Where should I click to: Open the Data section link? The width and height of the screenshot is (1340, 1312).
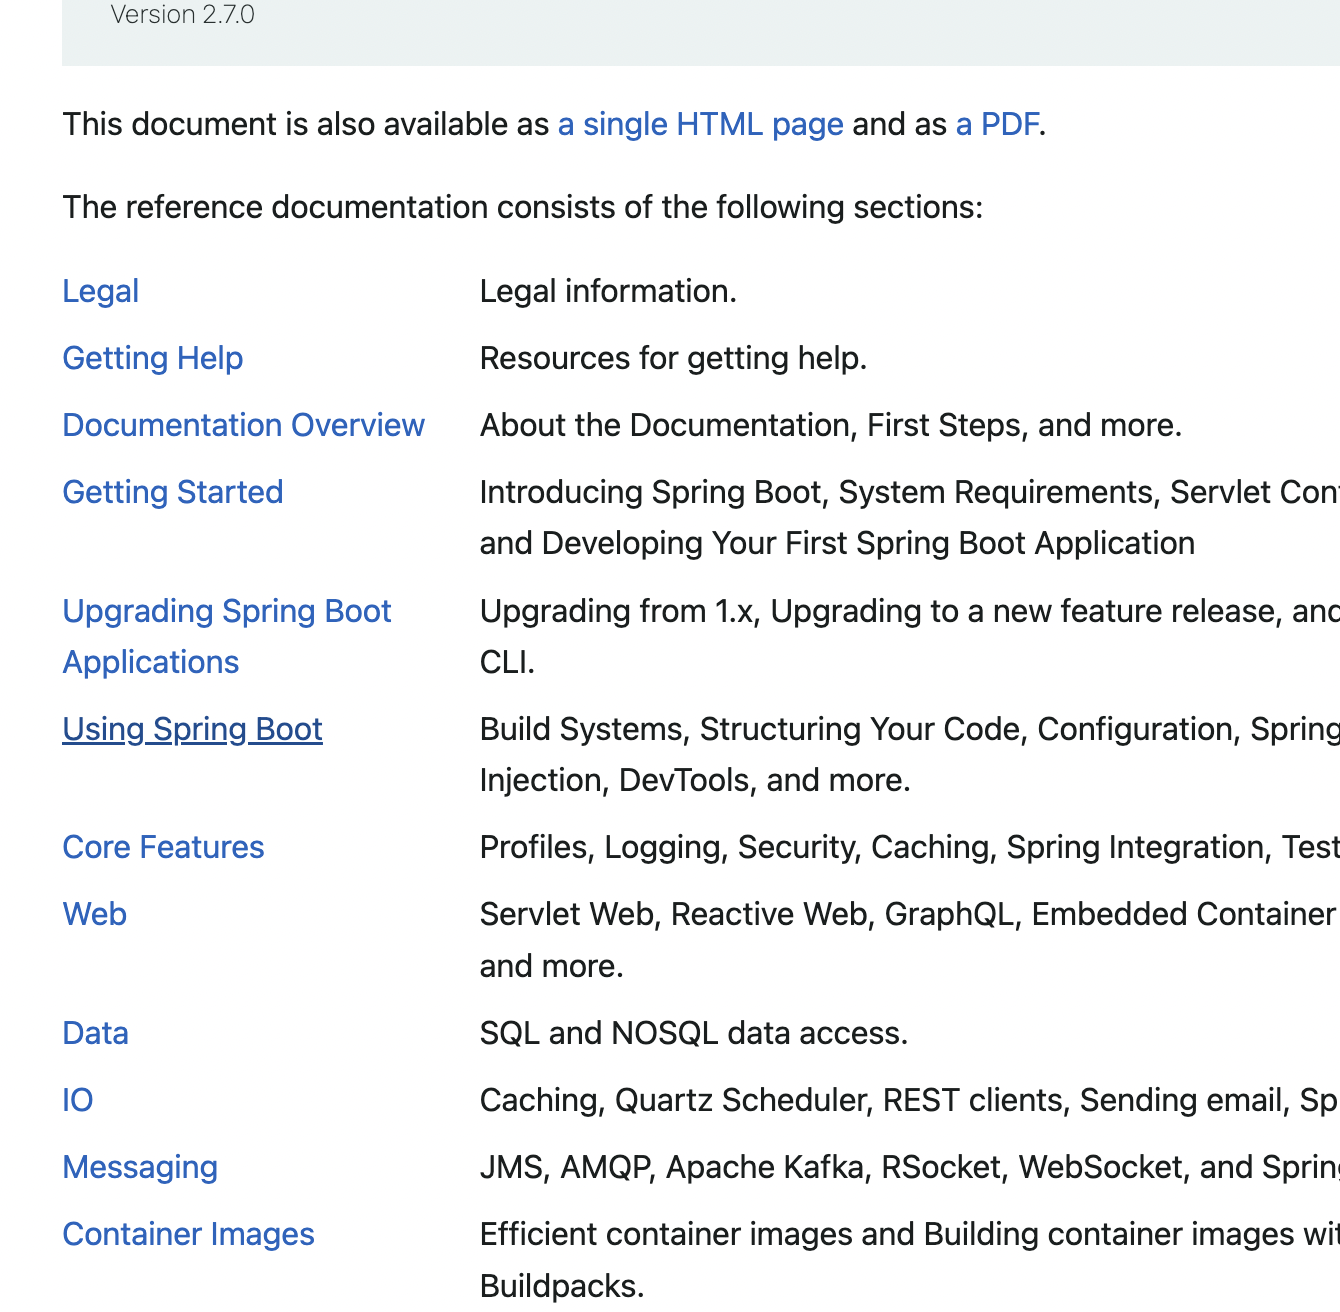95,1033
